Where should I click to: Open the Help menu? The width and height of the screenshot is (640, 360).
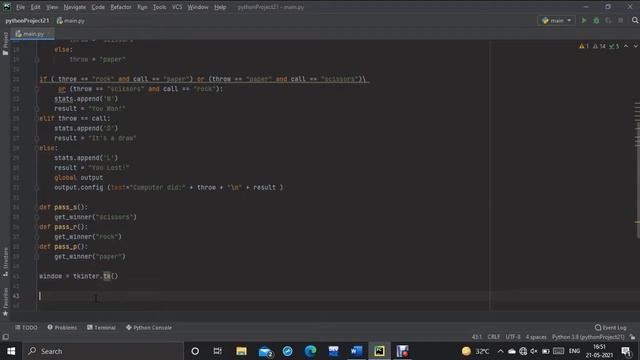pyautogui.click(x=220, y=7)
